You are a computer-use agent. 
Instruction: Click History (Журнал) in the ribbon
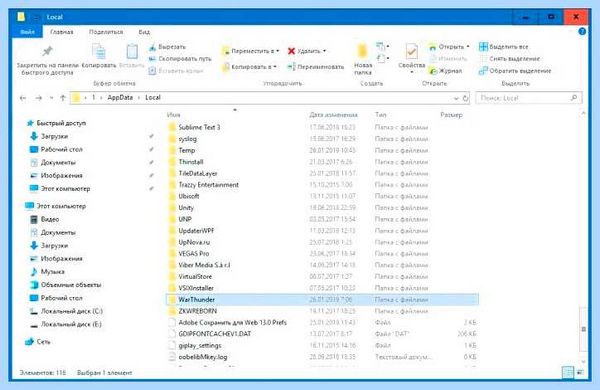click(x=445, y=71)
